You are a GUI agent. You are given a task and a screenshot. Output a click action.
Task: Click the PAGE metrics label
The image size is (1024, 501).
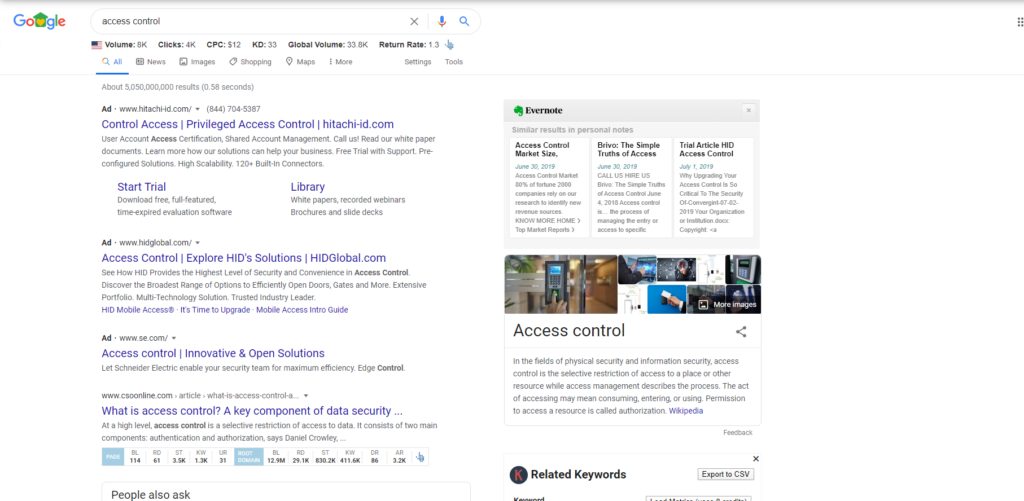click(x=113, y=457)
